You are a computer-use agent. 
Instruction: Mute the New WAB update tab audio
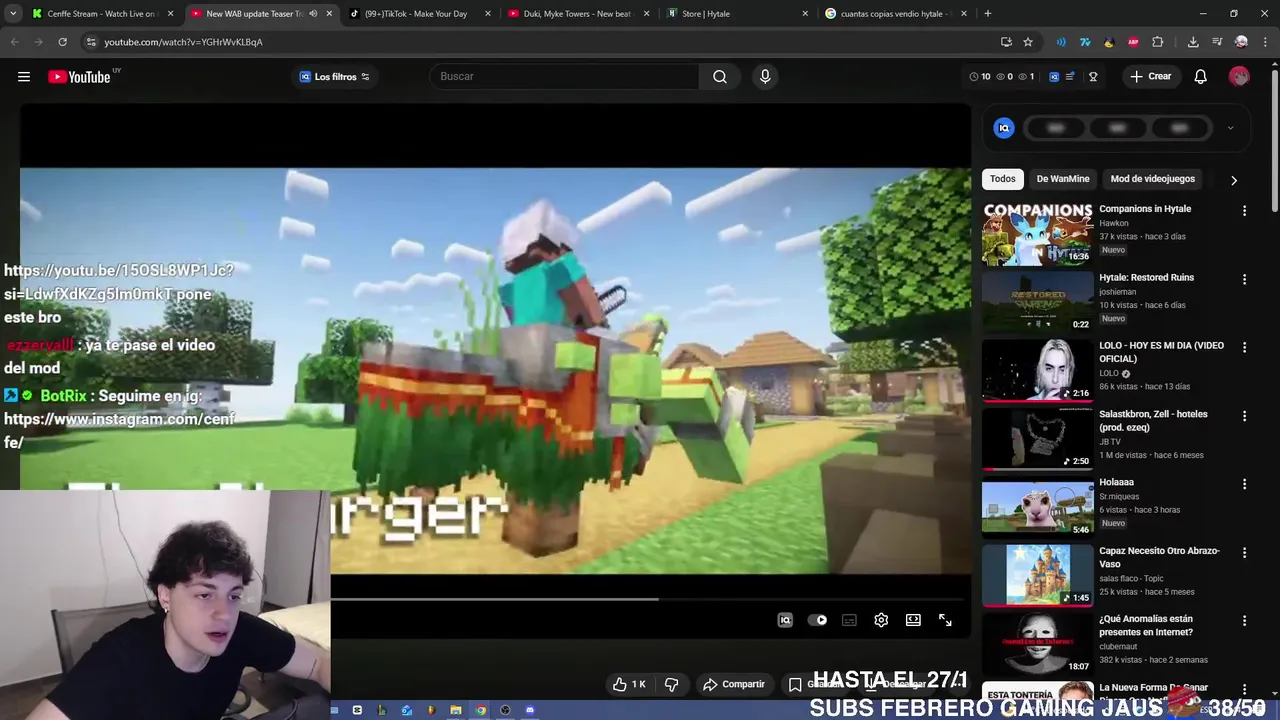pos(313,14)
